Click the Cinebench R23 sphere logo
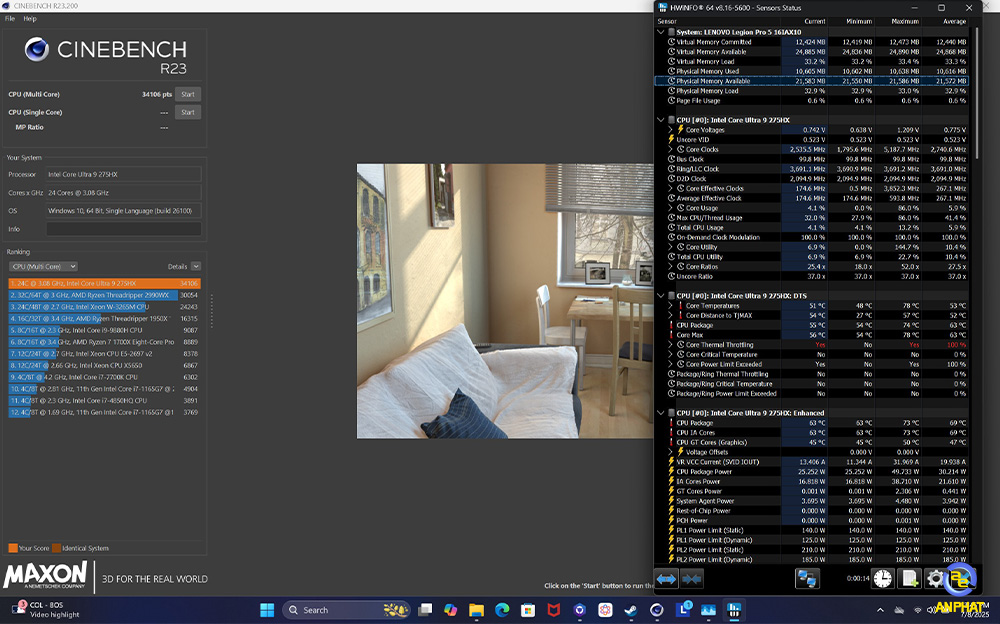This screenshot has width=1000, height=624. coord(36,49)
